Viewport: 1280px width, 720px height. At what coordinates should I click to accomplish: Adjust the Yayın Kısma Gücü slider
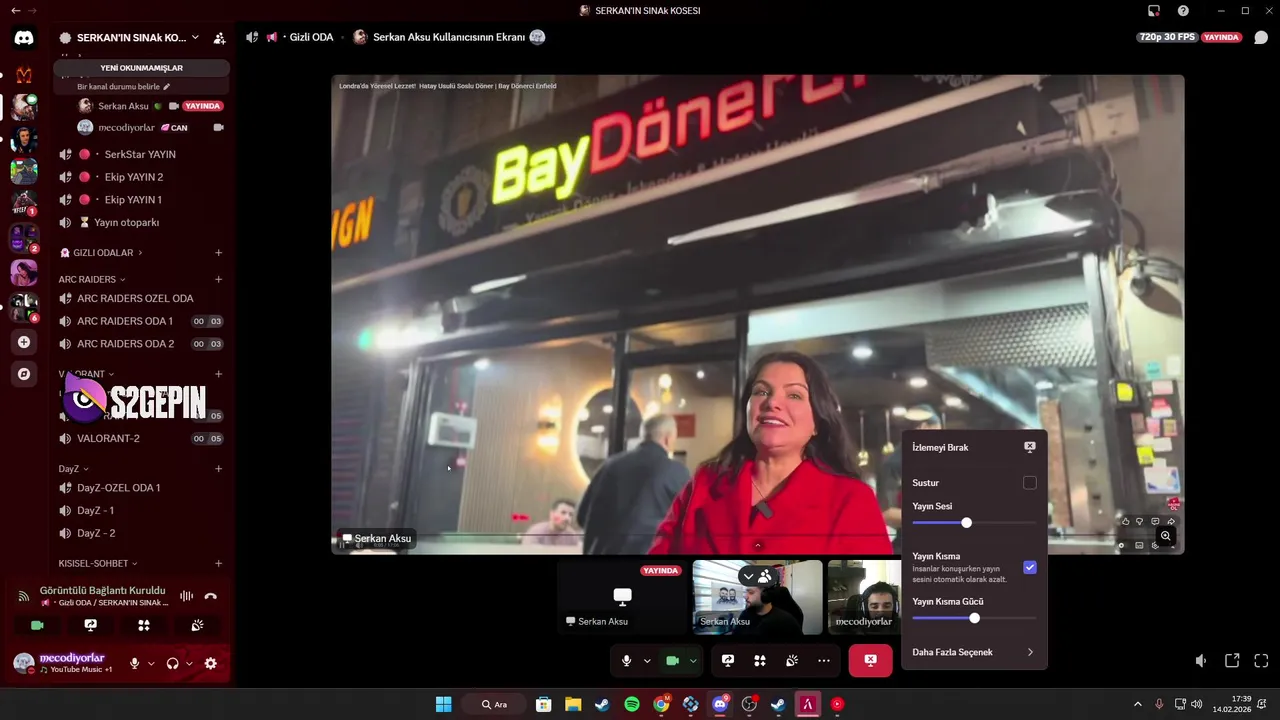point(974,618)
